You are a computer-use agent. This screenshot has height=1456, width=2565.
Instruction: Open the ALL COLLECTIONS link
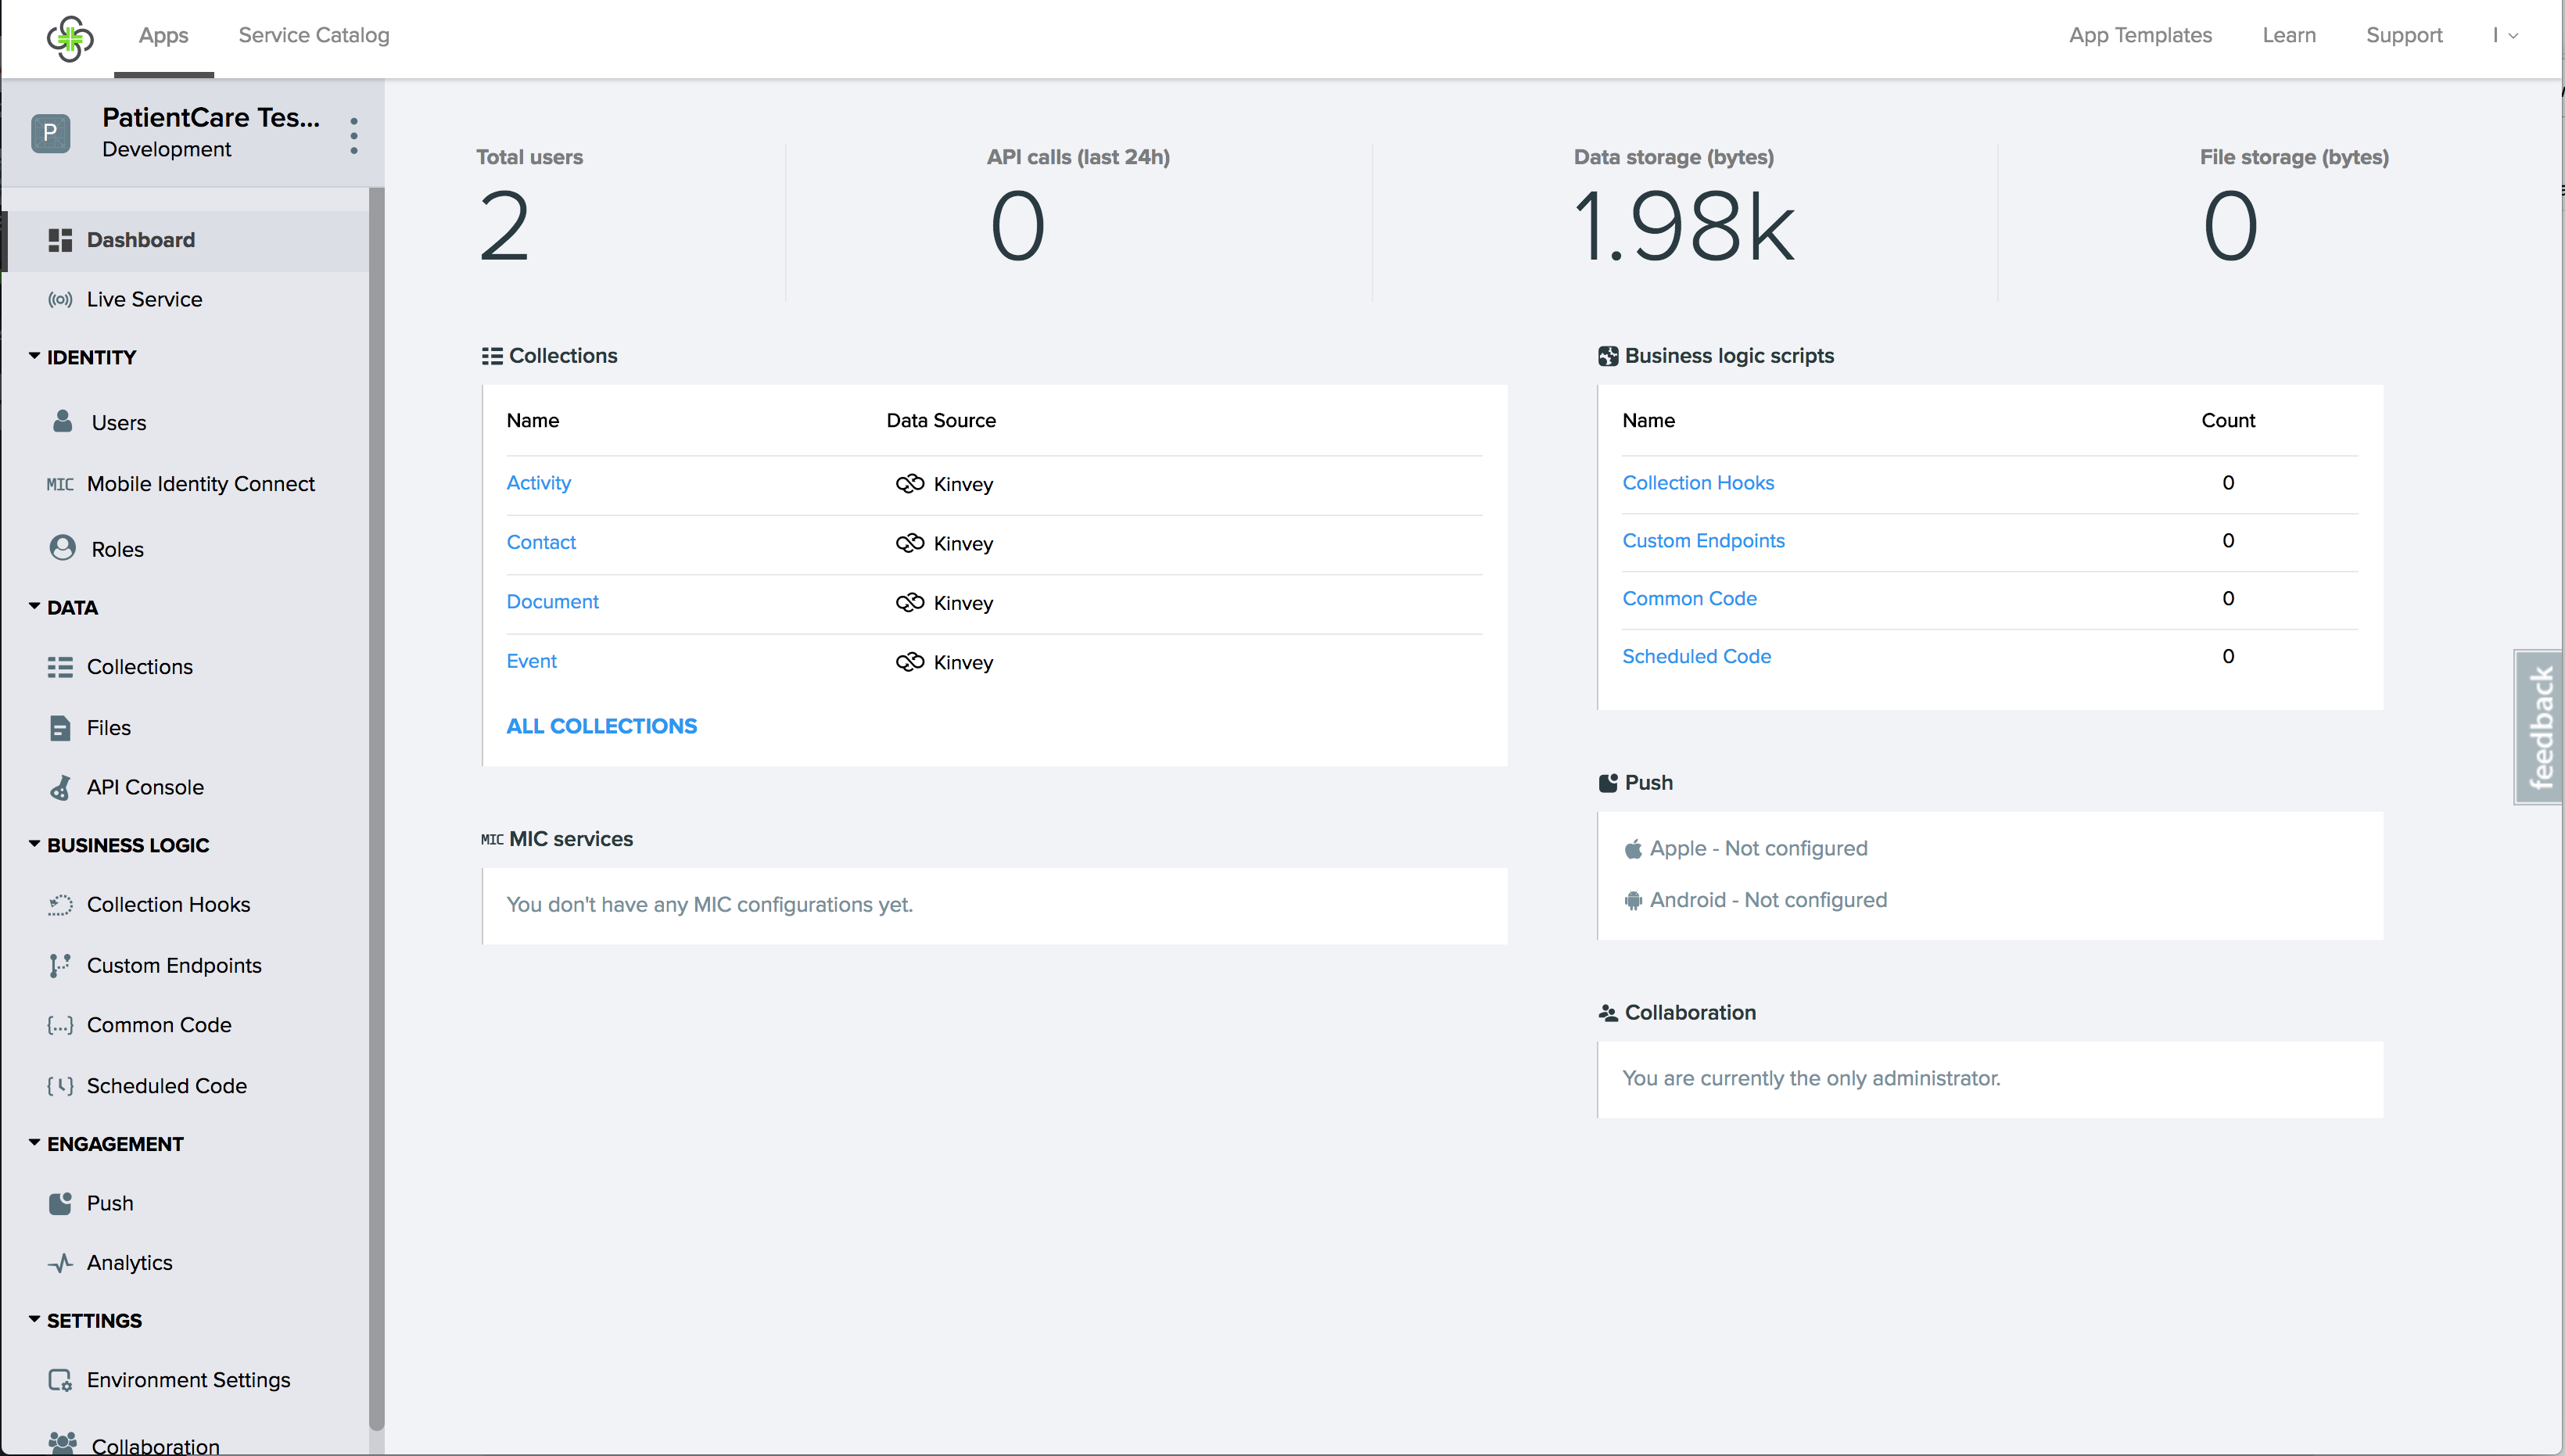point(601,726)
